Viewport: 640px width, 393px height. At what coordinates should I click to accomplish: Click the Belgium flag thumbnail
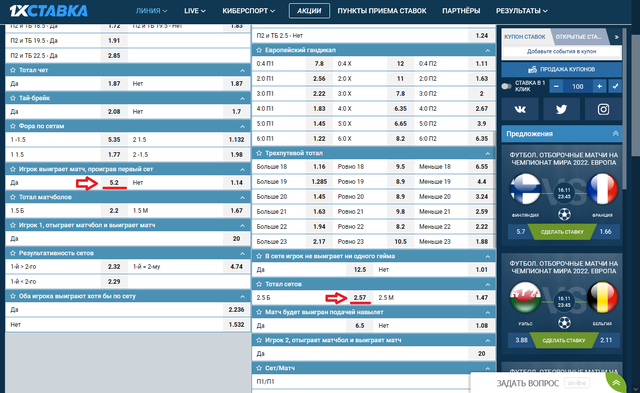click(602, 297)
